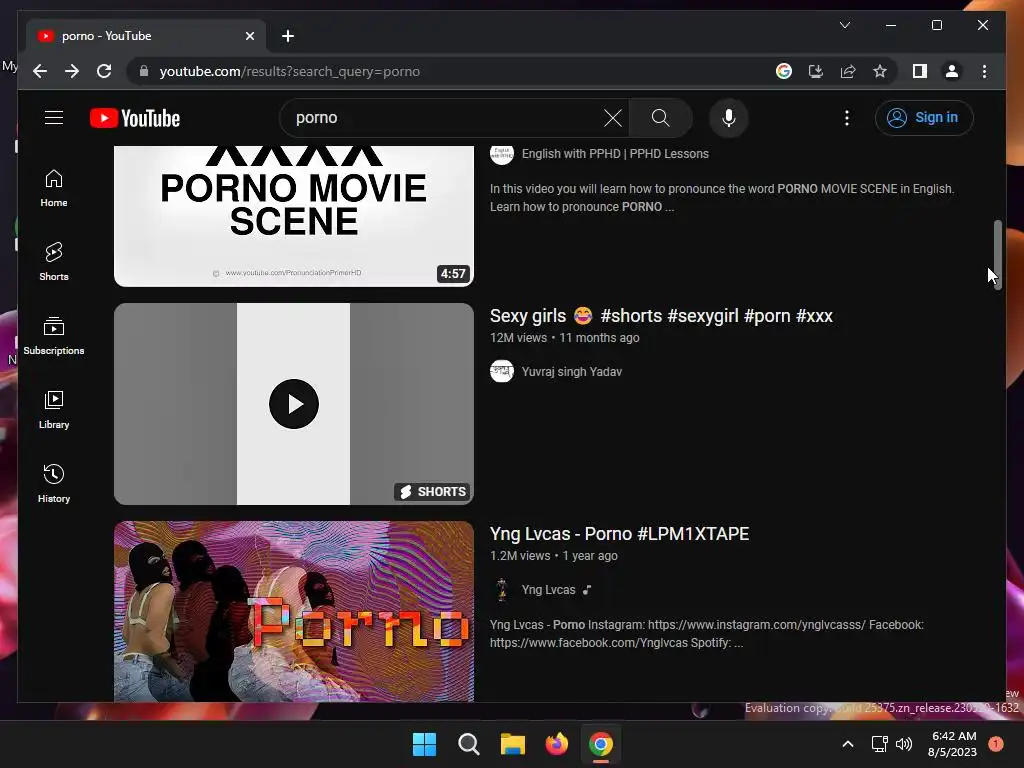Open the Sexy girls #shorts video title

coord(661,316)
